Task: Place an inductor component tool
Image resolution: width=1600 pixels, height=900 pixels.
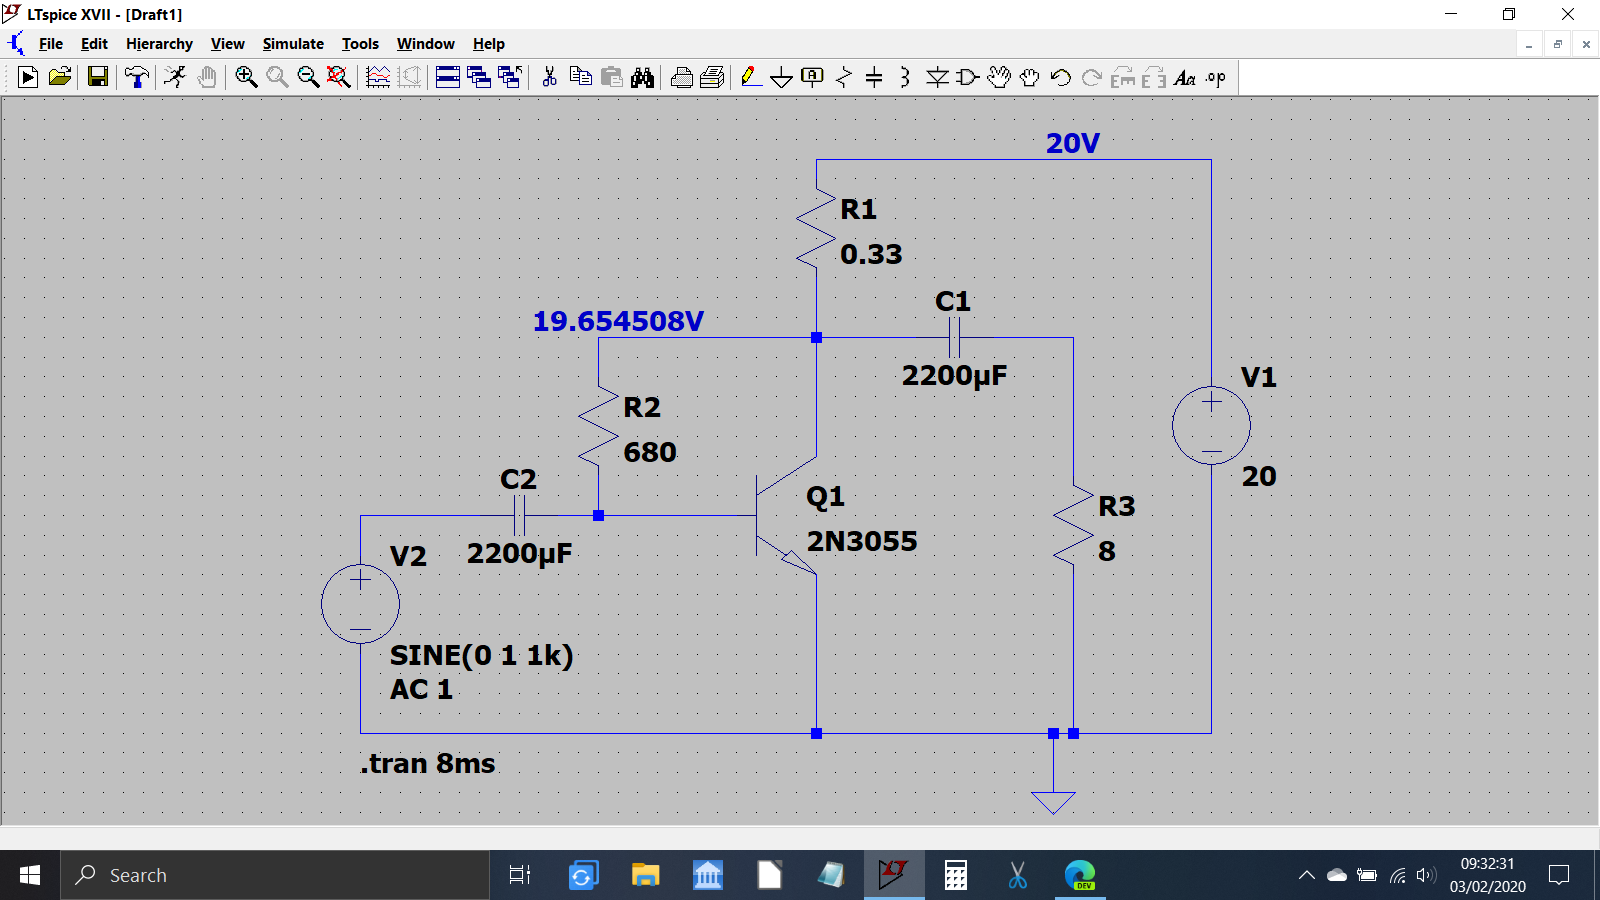Action: tap(905, 77)
